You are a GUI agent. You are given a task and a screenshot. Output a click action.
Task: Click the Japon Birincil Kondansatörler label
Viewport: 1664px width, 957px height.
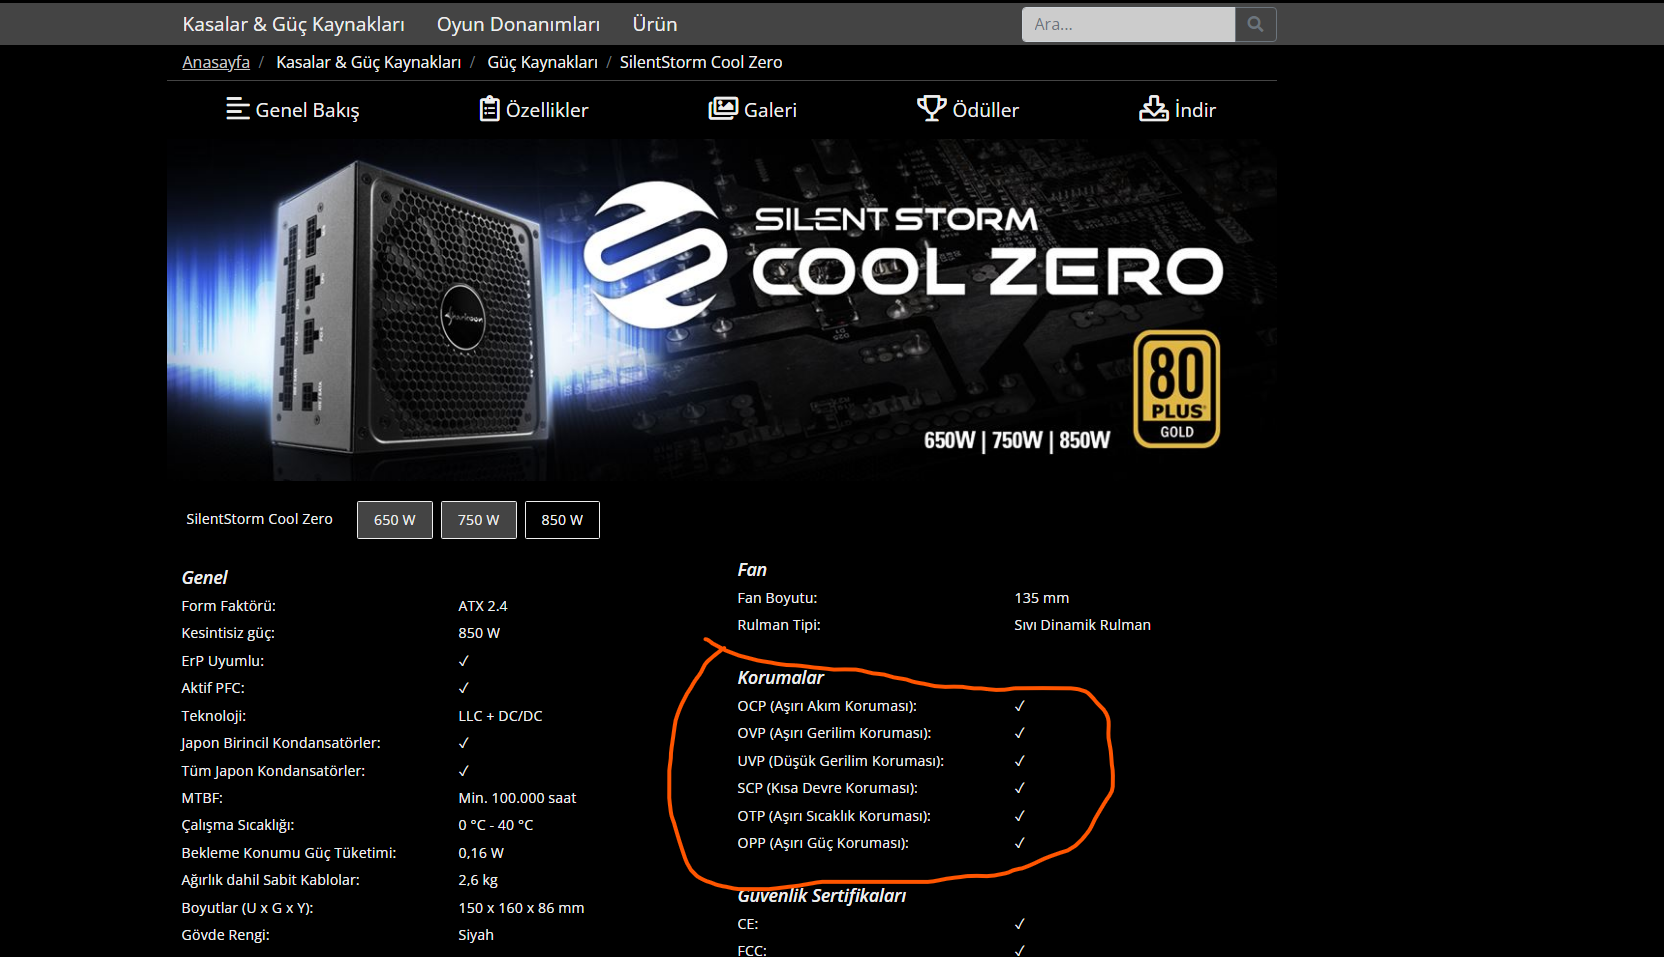point(281,743)
